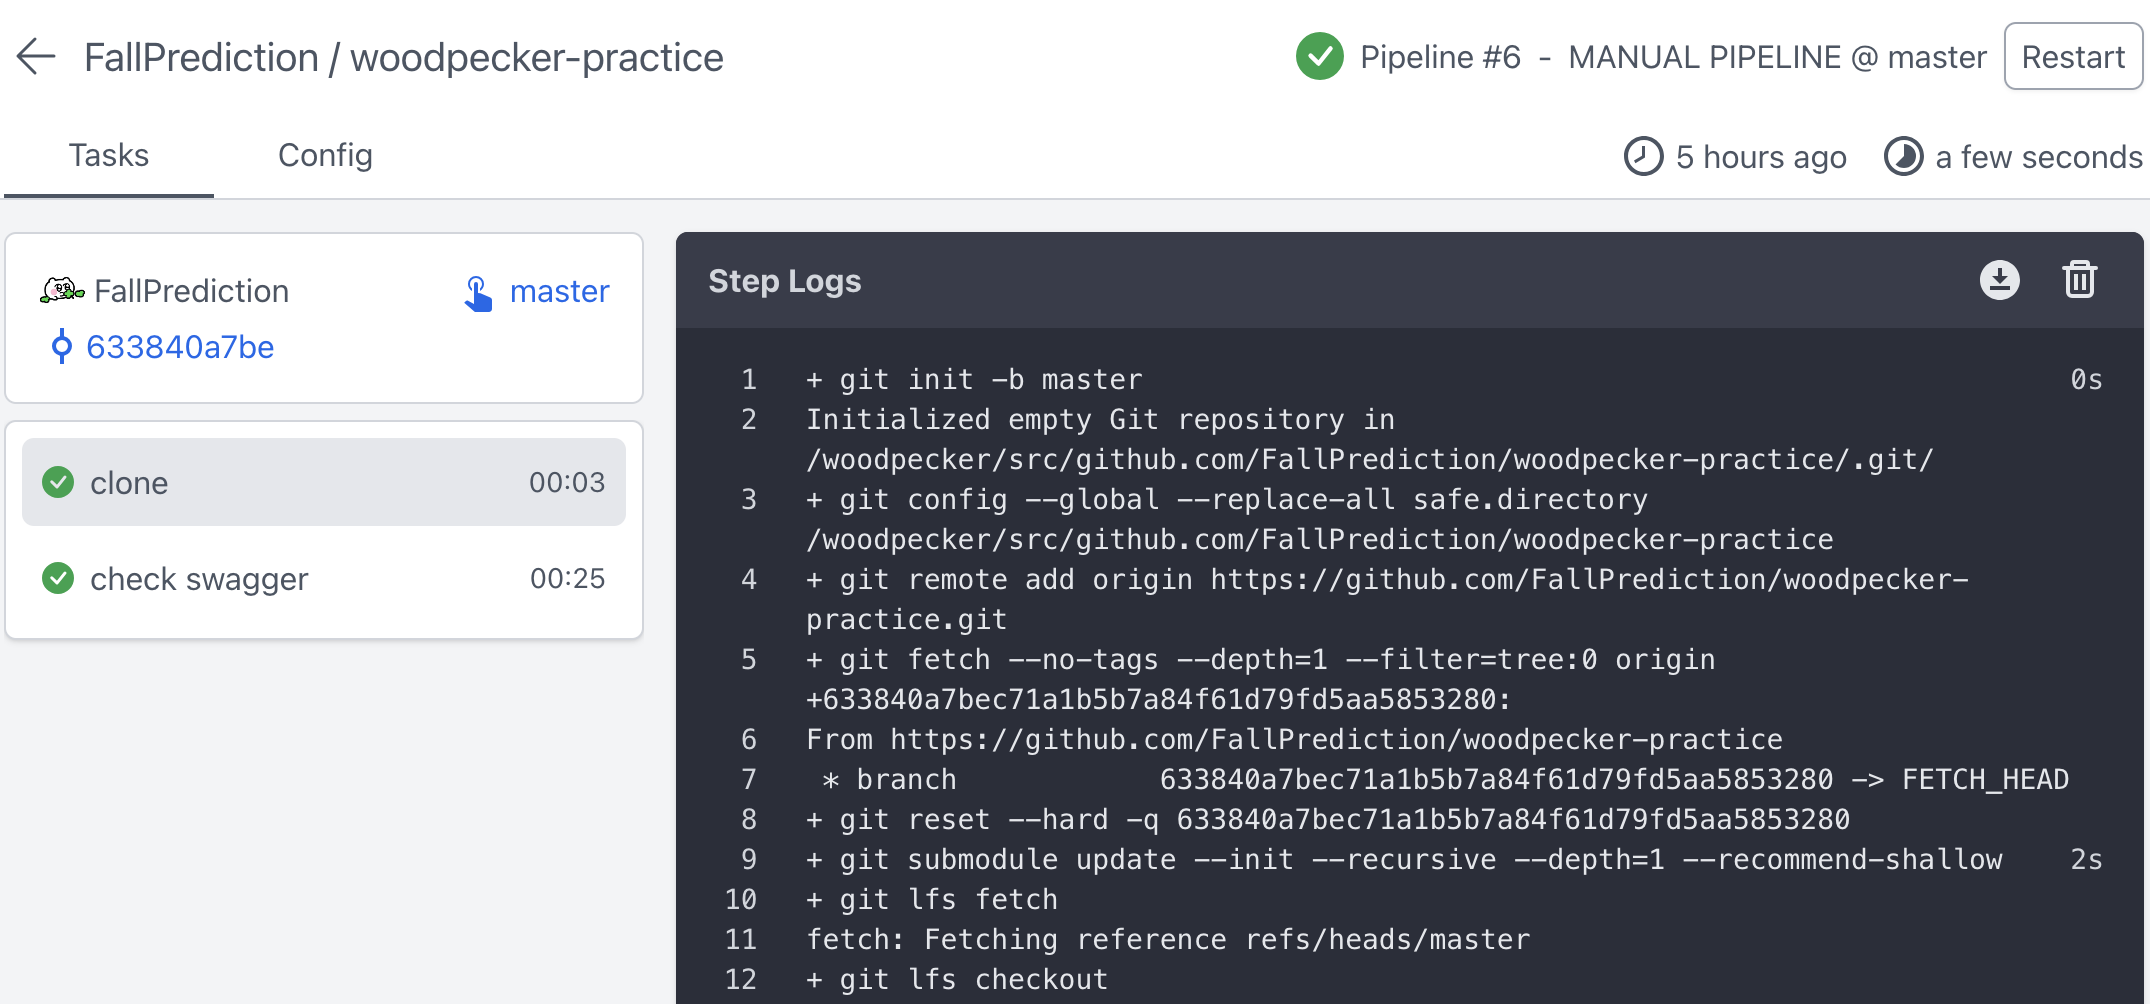The height and width of the screenshot is (1004, 2150).
Task: Click the green check on clone step
Action: (x=59, y=482)
